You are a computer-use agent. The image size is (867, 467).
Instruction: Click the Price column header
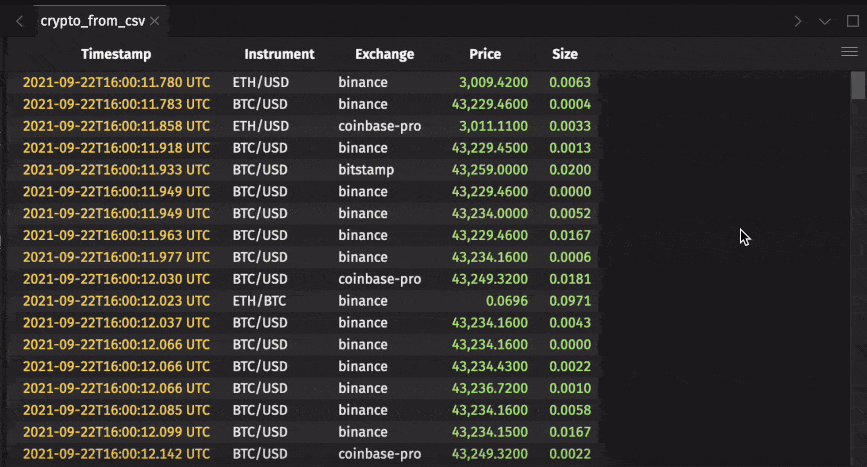[x=485, y=54]
